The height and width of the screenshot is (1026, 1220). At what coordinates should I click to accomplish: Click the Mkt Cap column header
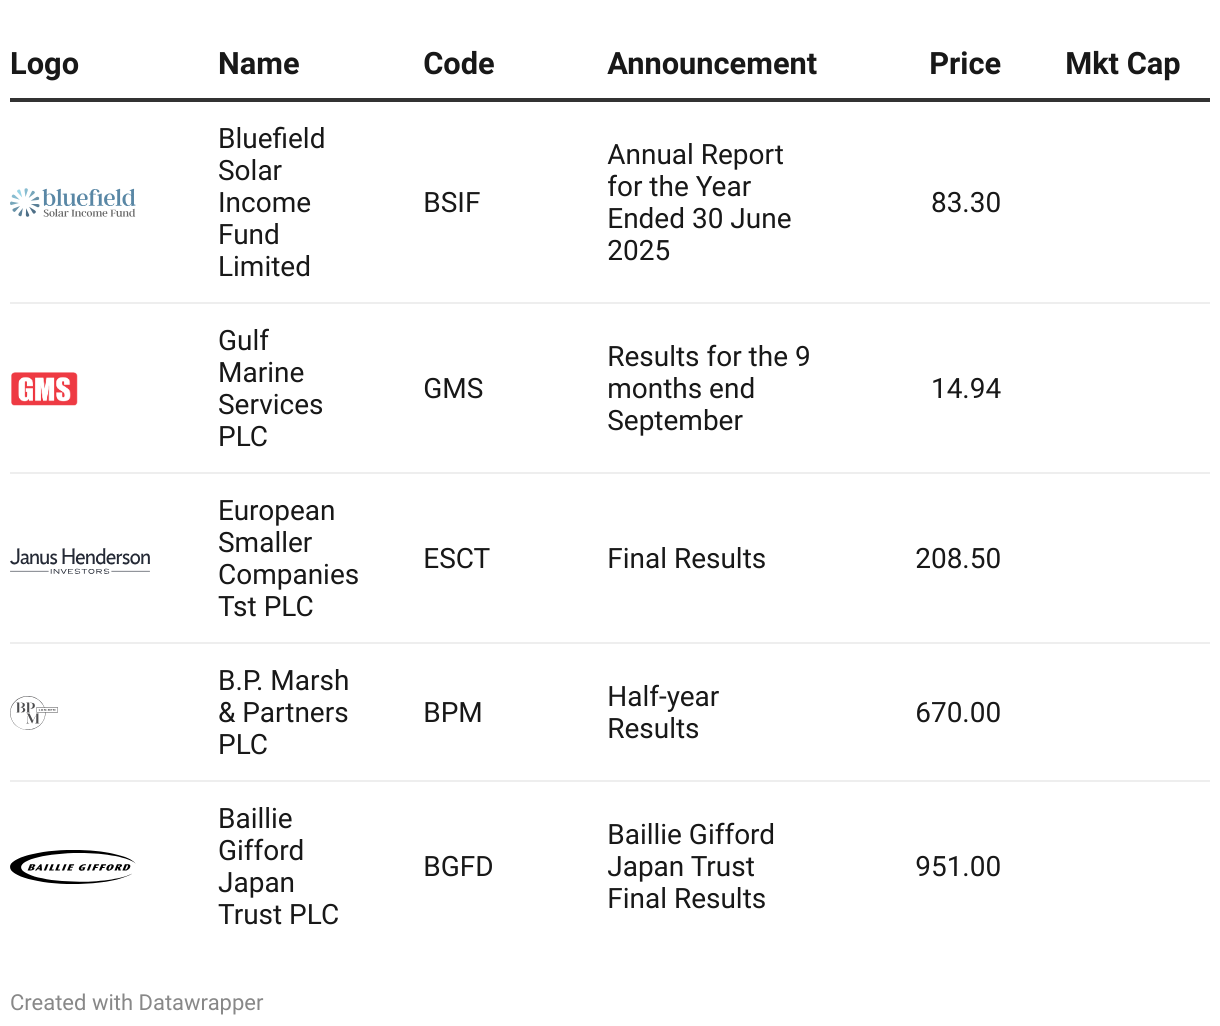tap(1123, 64)
